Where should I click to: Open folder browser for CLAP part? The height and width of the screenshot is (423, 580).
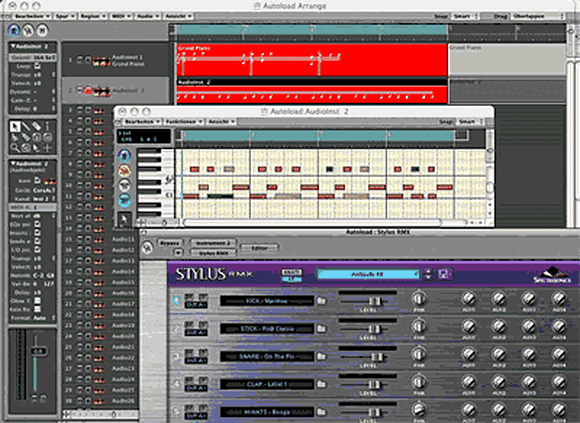coord(321,384)
